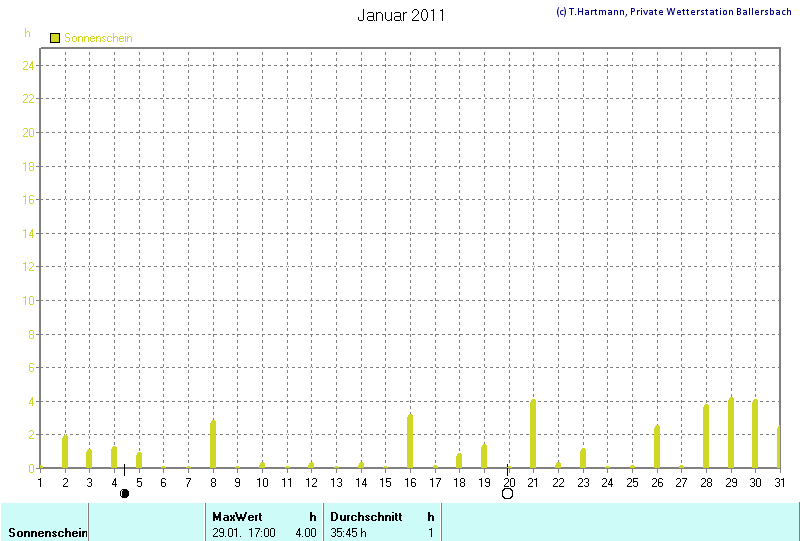The height and width of the screenshot is (541, 800).
Task: Select the sunshine bar for day 8
Action: pos(213,444)
